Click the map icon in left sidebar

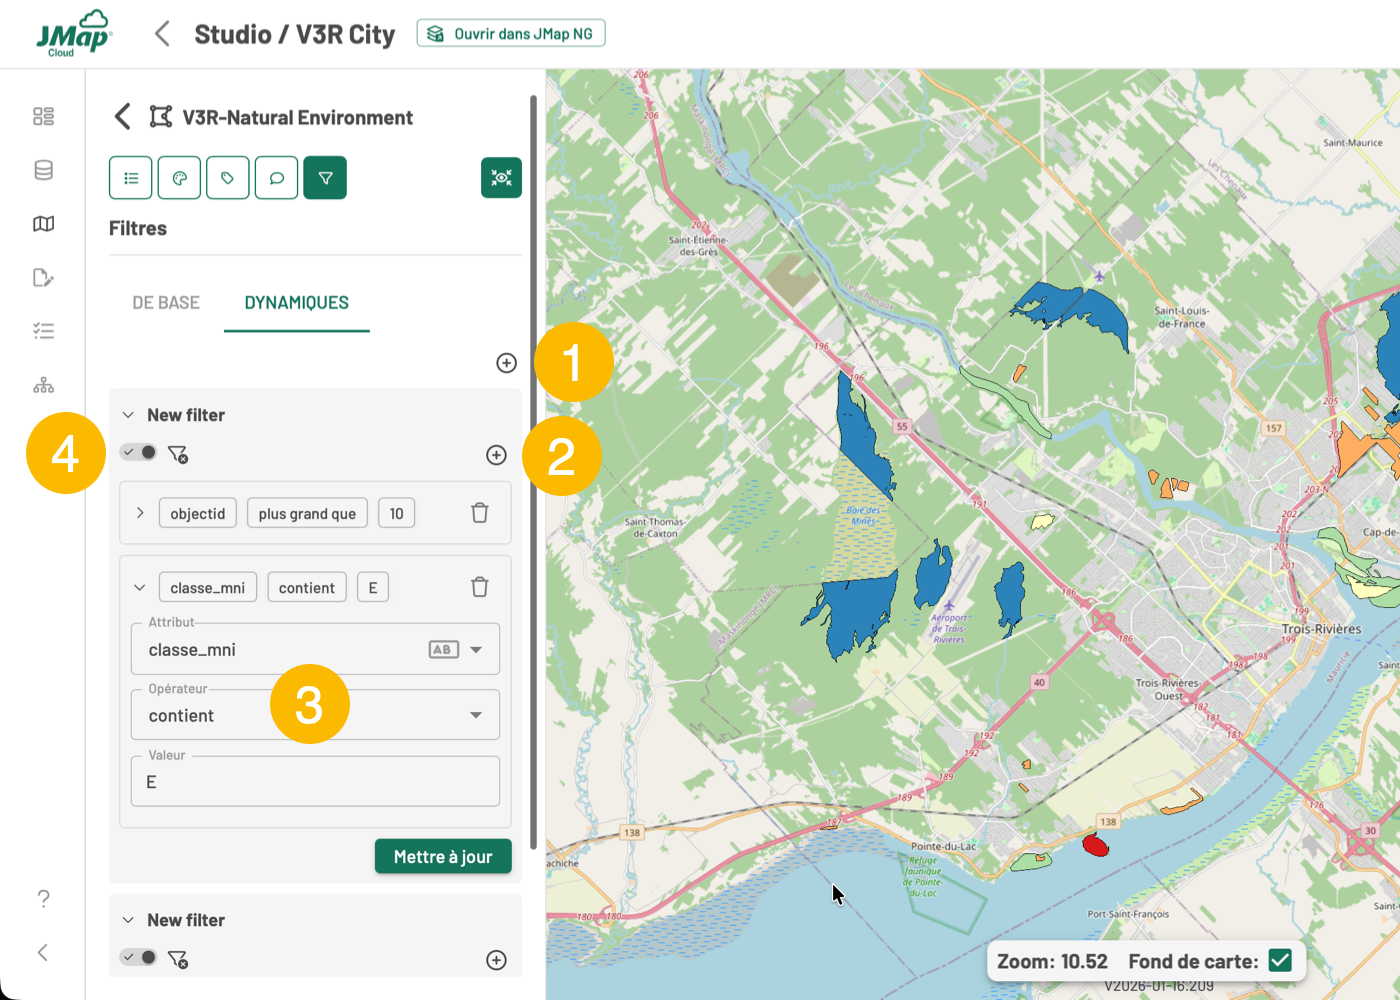(43, 224)
